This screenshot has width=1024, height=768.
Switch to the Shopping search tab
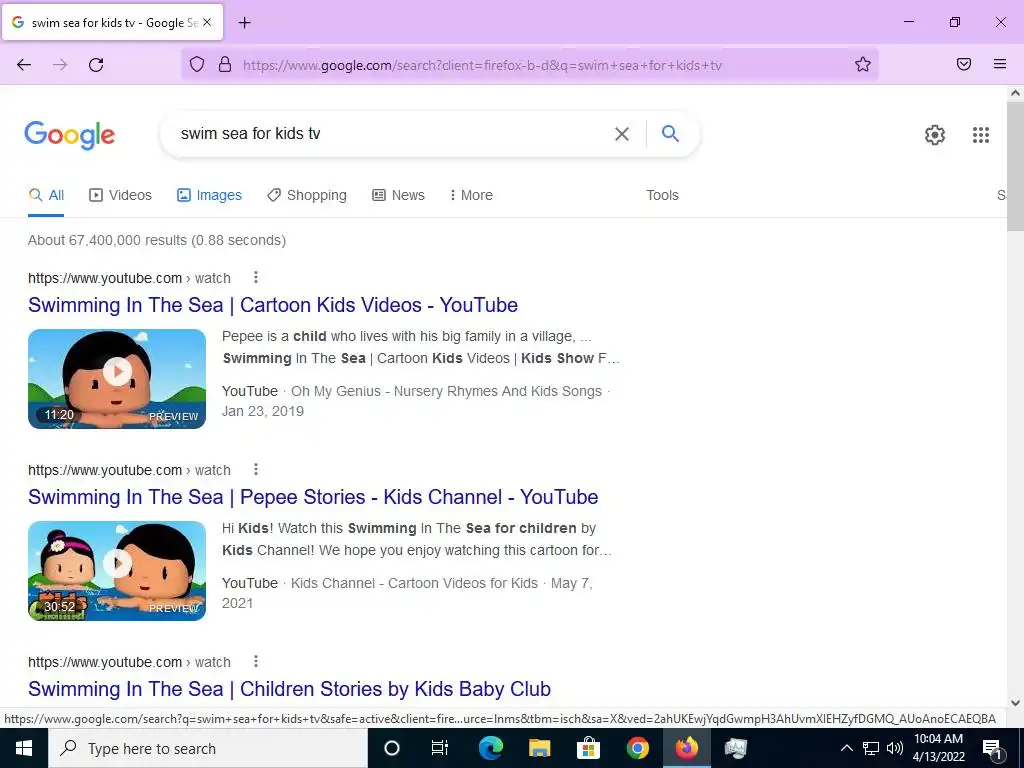coord(307,195)
